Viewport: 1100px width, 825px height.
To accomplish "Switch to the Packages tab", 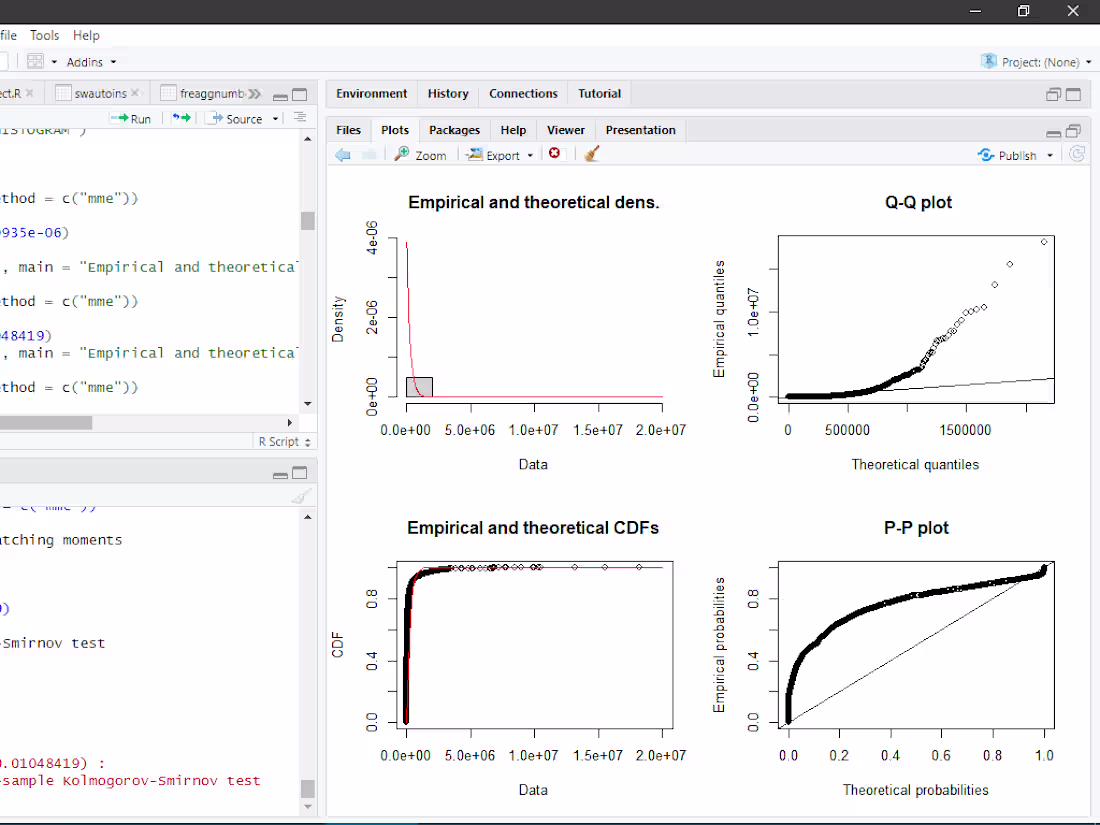I will click(x=454, y=129).
